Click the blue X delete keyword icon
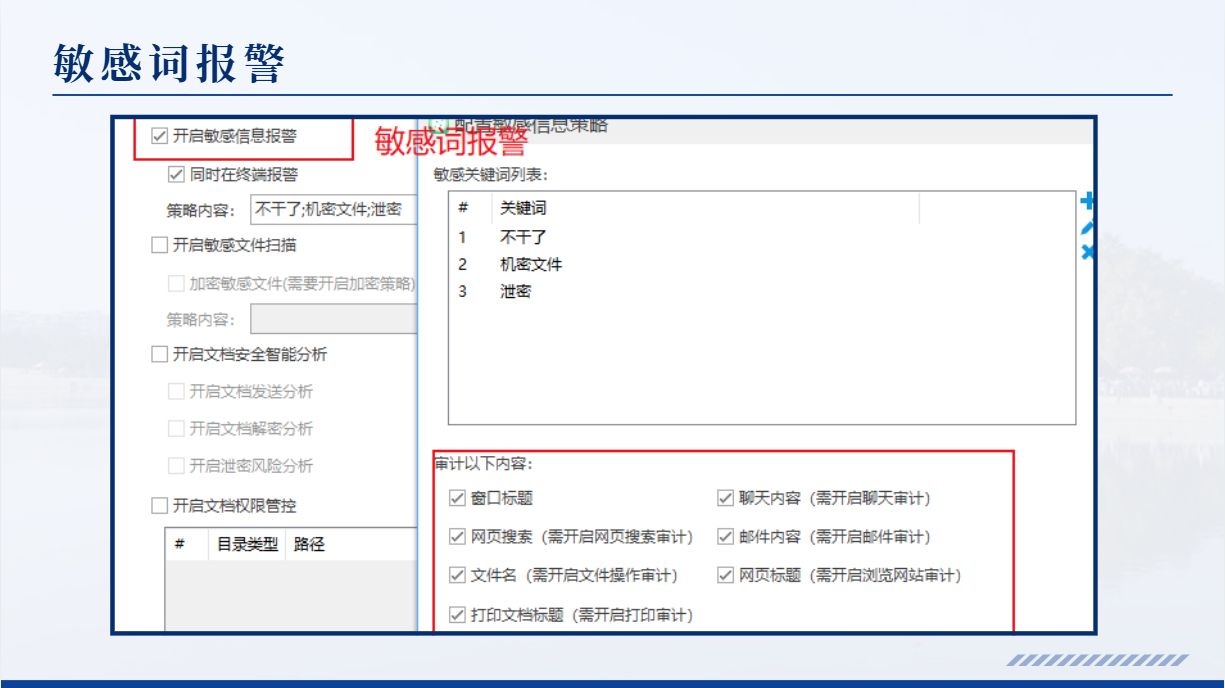 pyautogui.click(x=1088, y=253)
